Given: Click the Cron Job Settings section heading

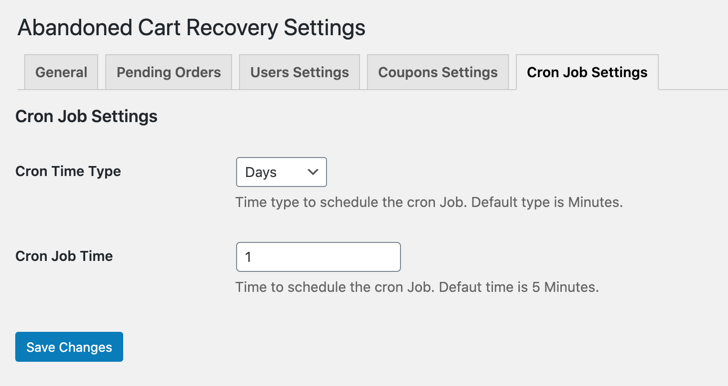Looking at the screenshot, I should [86, 116].
